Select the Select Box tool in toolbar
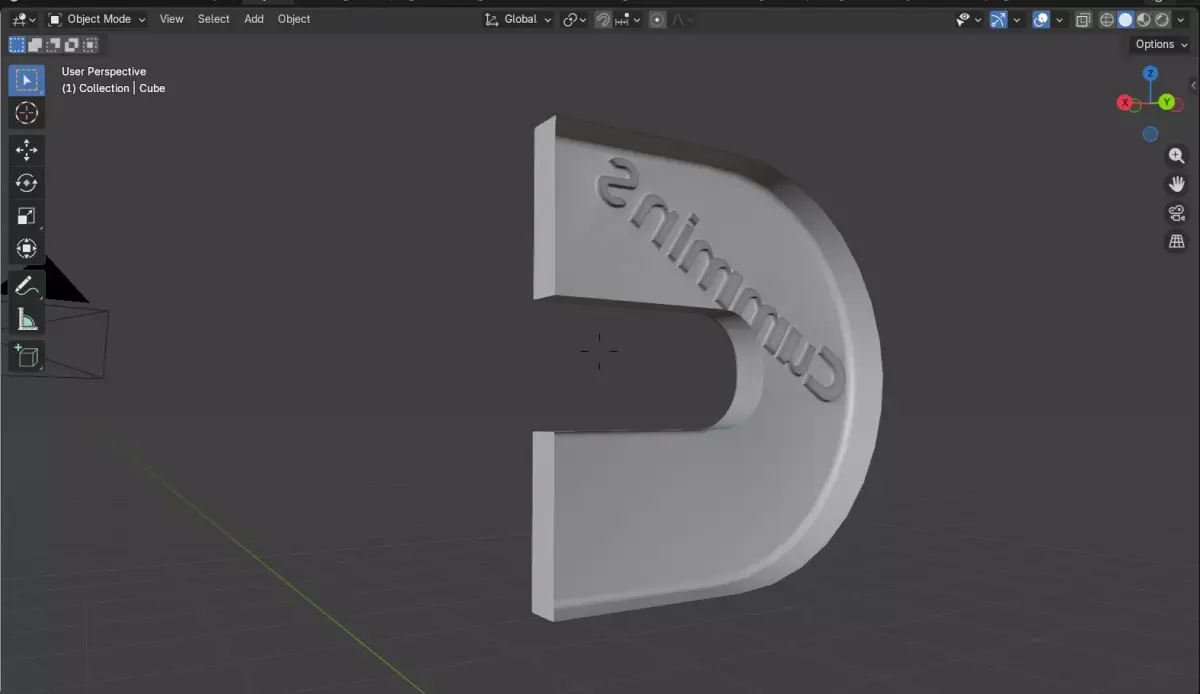 (27, 80)
